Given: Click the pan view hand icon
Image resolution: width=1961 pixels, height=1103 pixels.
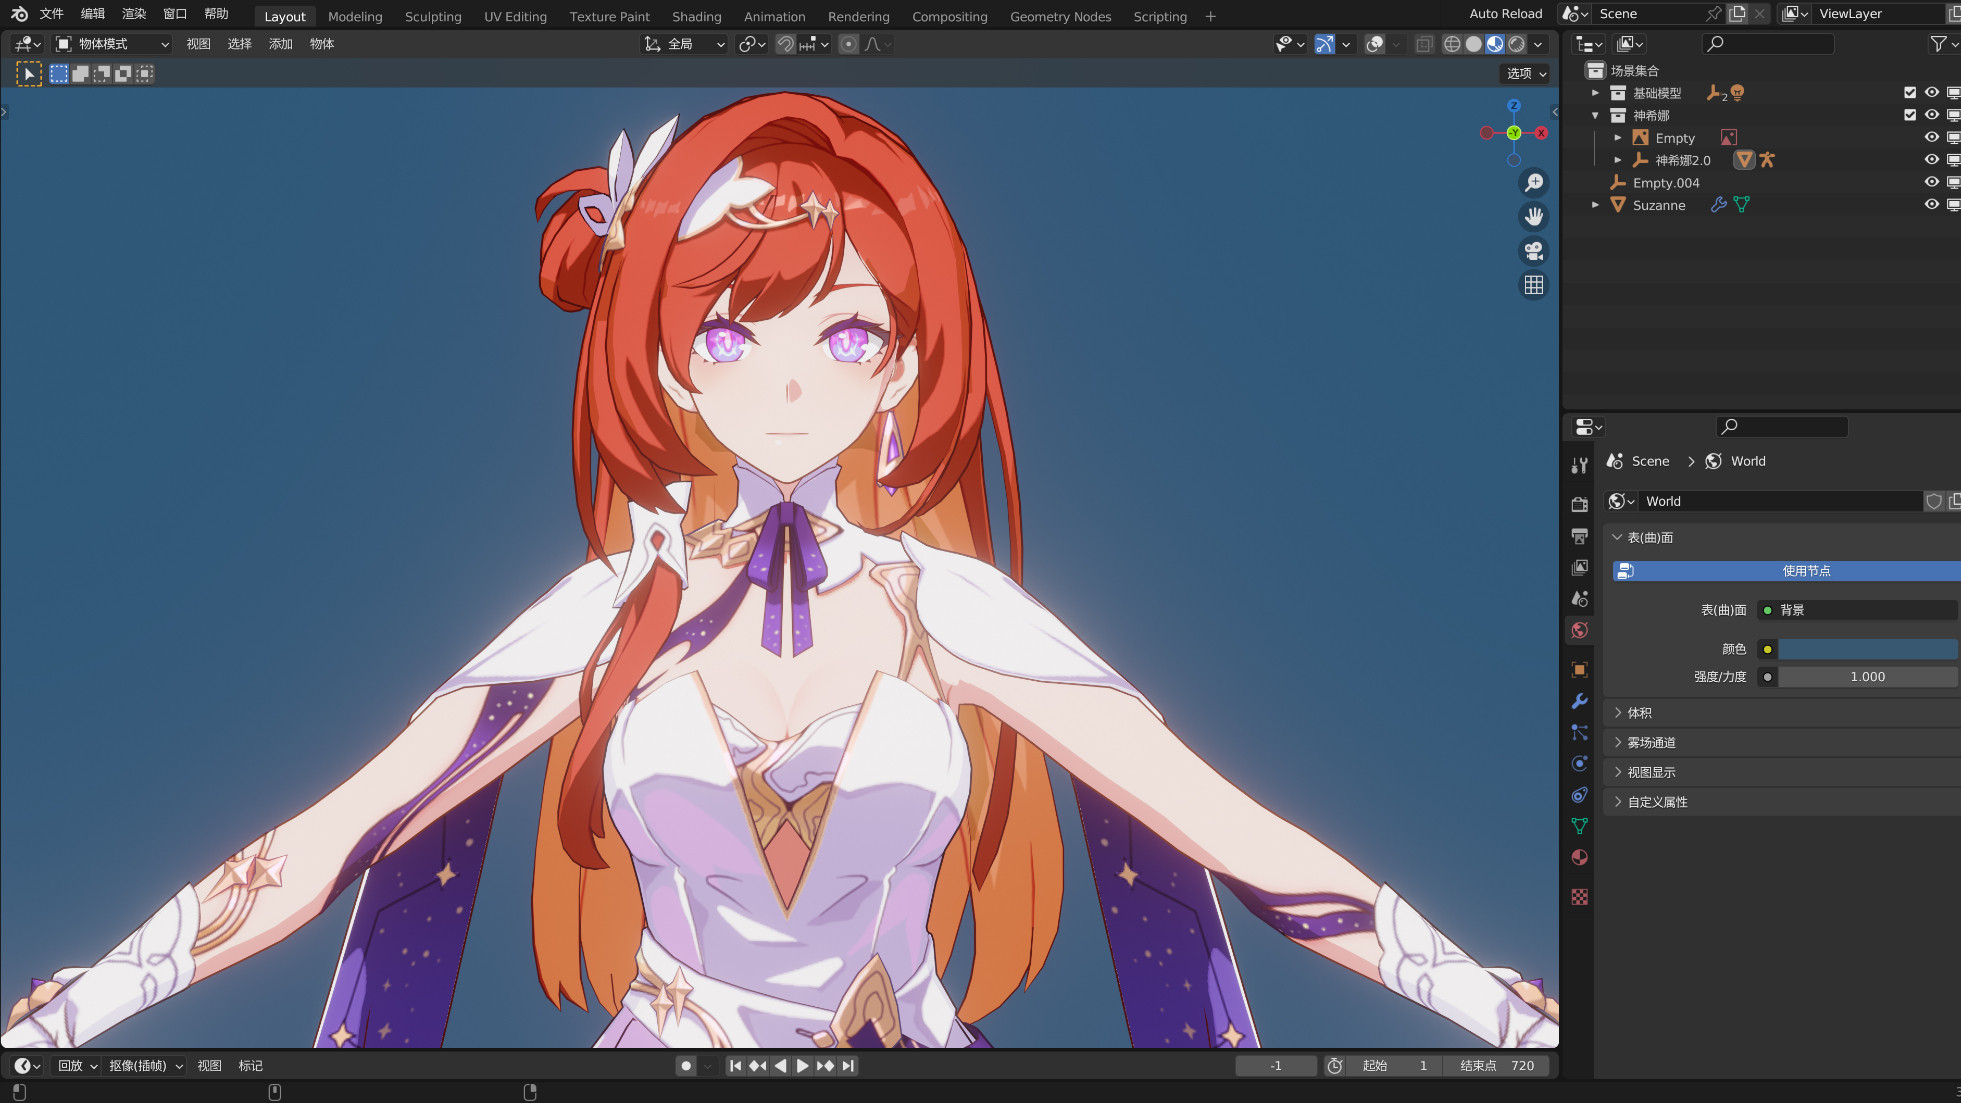Looking at the screenshot, I should (x=1533, y=216).
